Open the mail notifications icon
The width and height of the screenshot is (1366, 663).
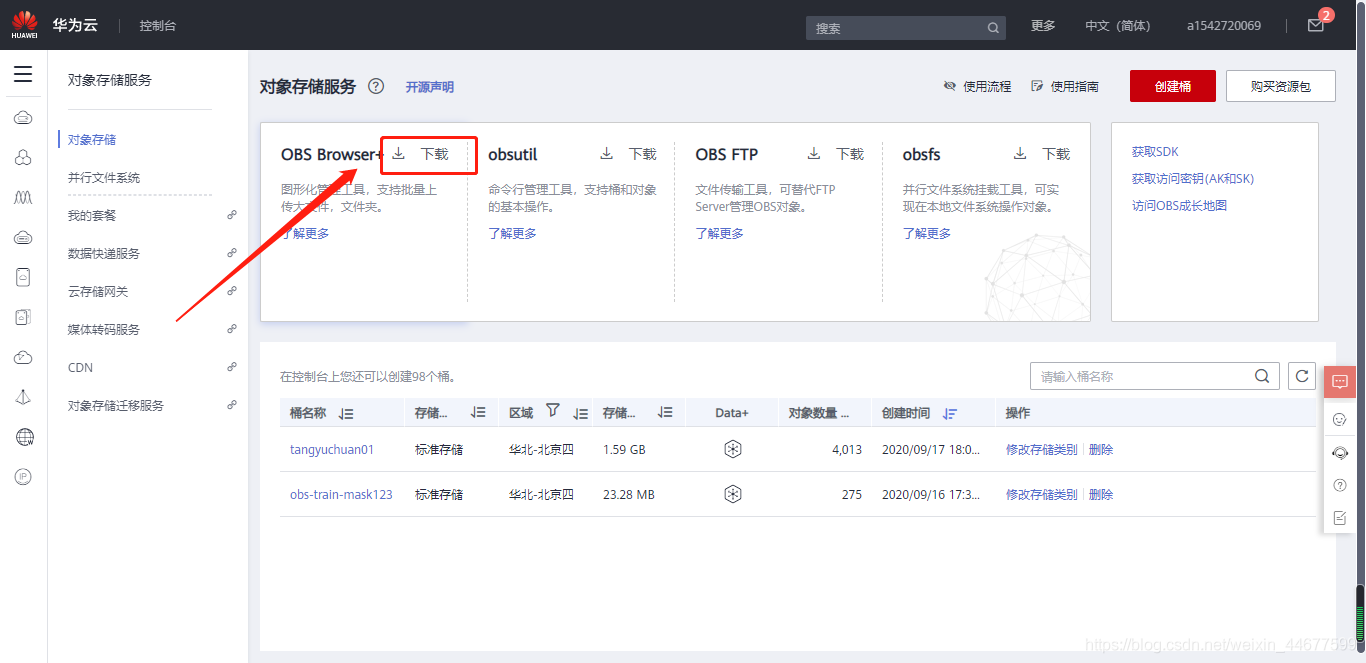coord(1316,26)
